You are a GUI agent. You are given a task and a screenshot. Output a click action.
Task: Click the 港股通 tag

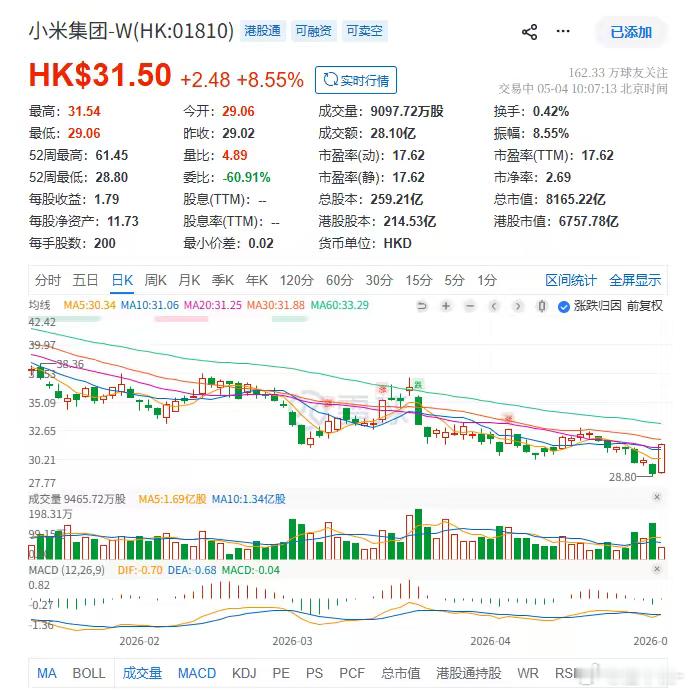[x=263, y=31]
